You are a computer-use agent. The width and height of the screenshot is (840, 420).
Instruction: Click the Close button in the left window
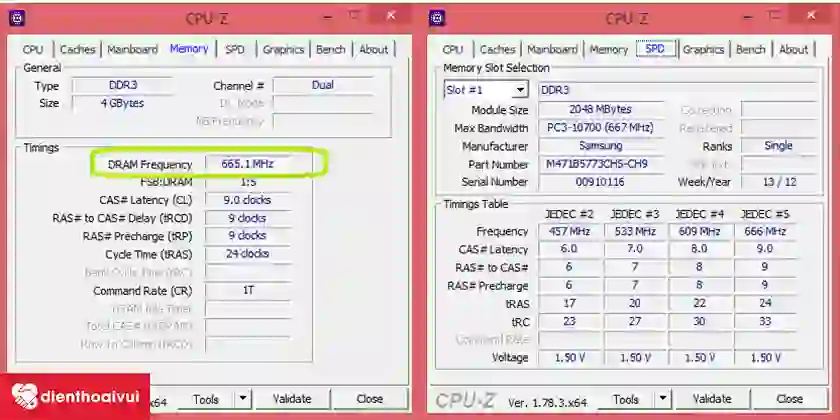tap(370, 399)
